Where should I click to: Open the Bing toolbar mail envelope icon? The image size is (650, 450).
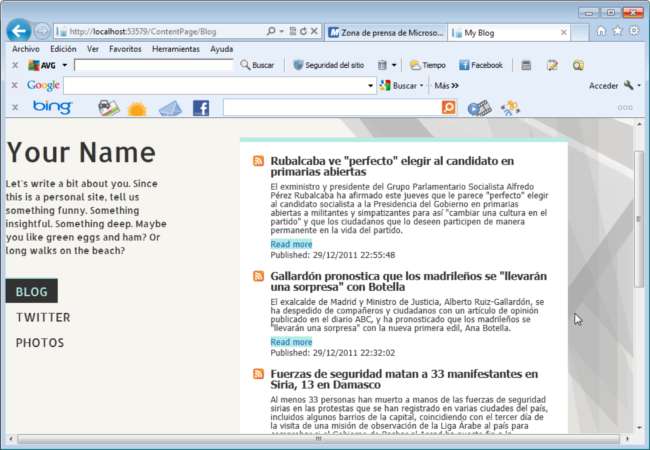tap(170, 109)
